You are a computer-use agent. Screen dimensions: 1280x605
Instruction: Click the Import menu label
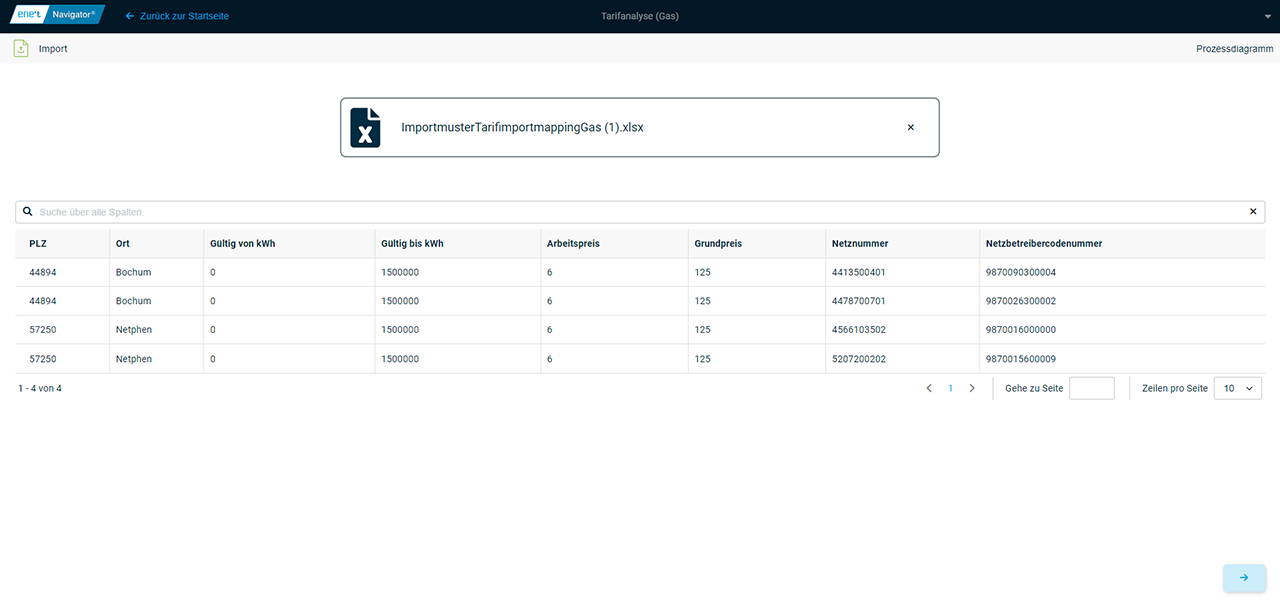(x=53, y=48)
